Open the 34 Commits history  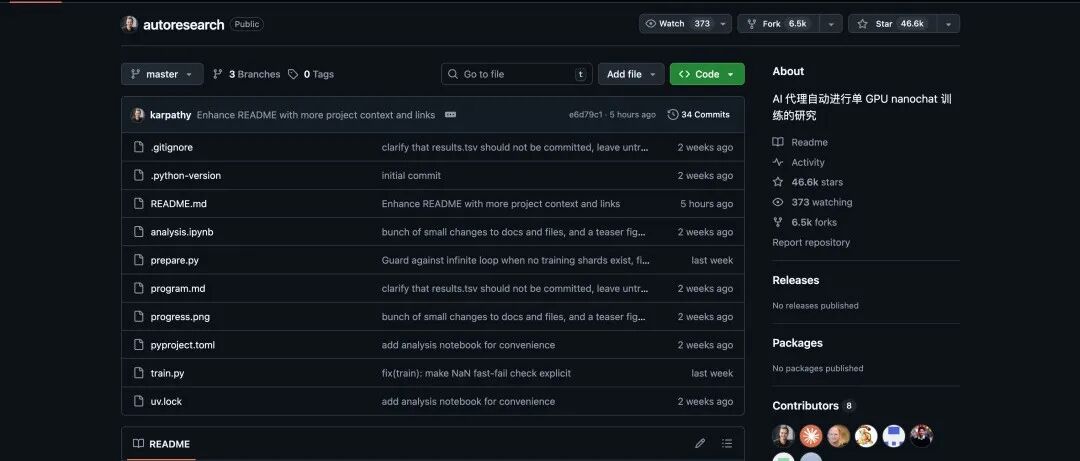click(x=698, y=115)
